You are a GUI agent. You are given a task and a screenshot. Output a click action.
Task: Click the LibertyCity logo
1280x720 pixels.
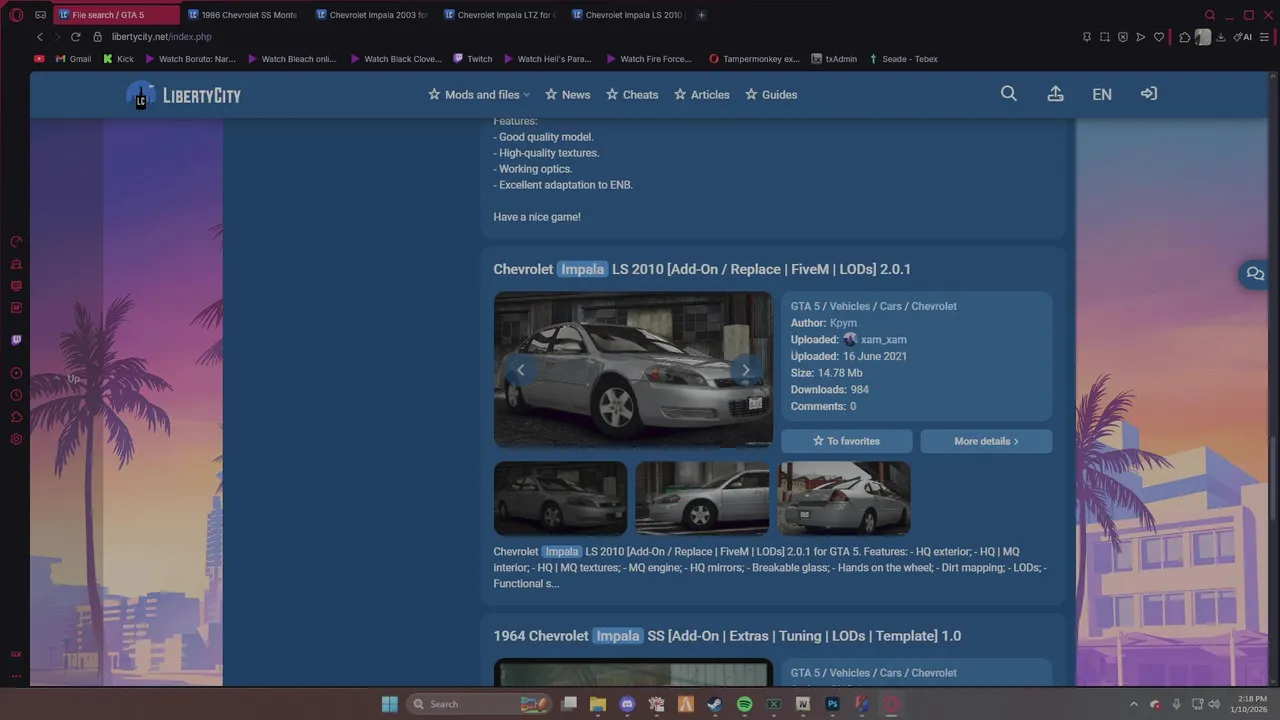click(x=184, y=95)
